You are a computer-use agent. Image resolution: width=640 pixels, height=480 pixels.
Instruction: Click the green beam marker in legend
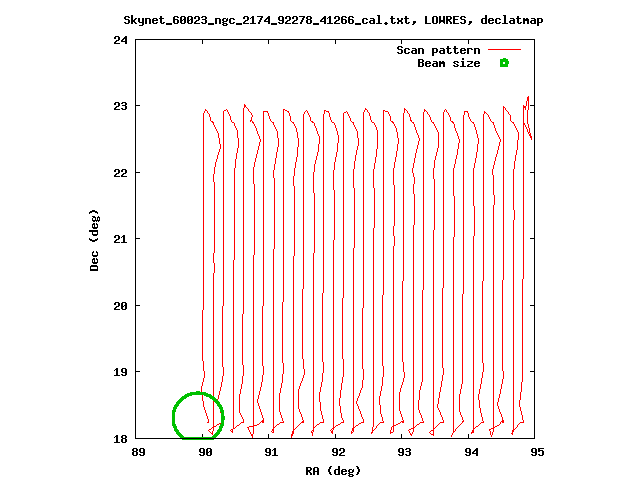click(504, 63)
